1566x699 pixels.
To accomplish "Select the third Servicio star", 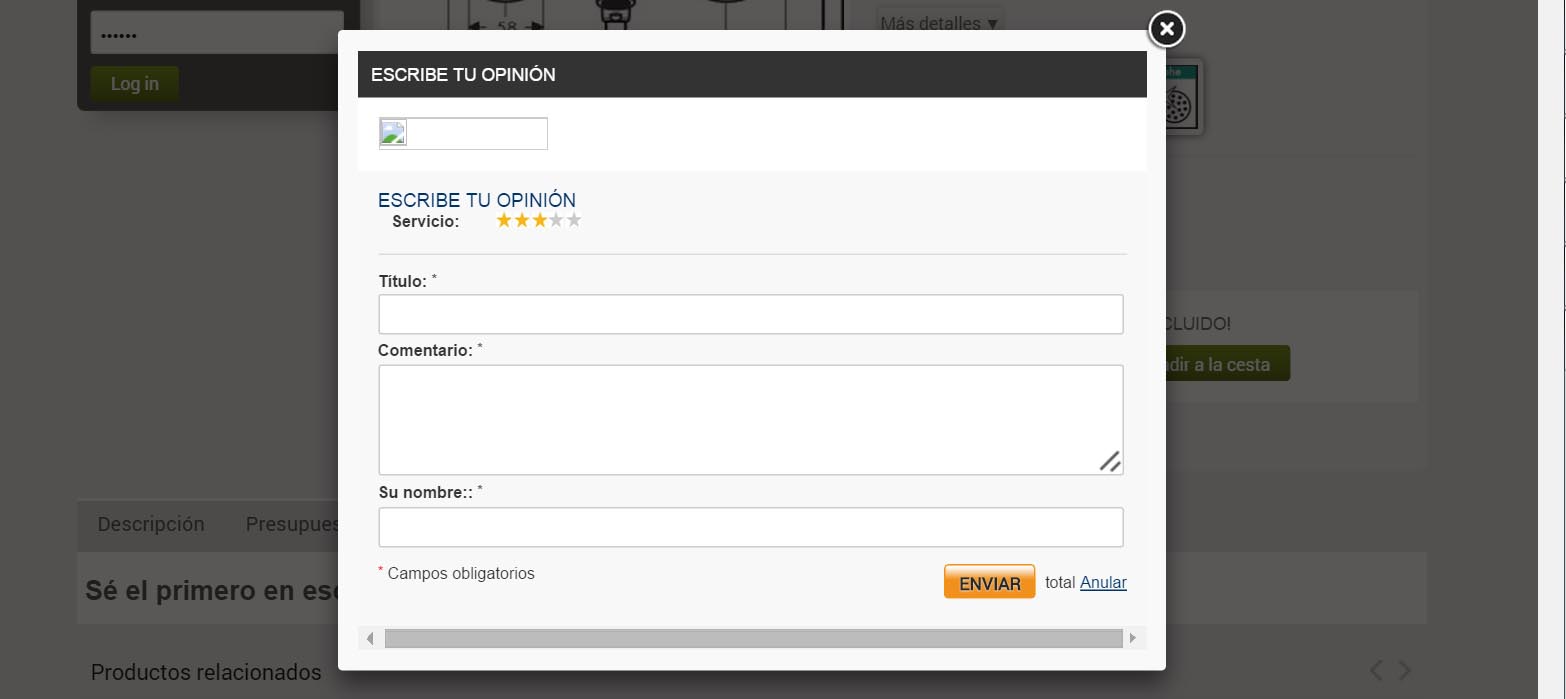I will tap(539, 220).
